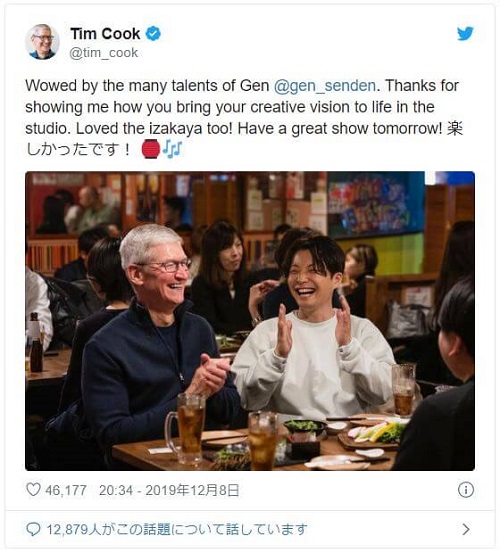This screenshot has width=500, height=553.
Task: Click the word izakaya in tweet
Action: coord(175,129)
